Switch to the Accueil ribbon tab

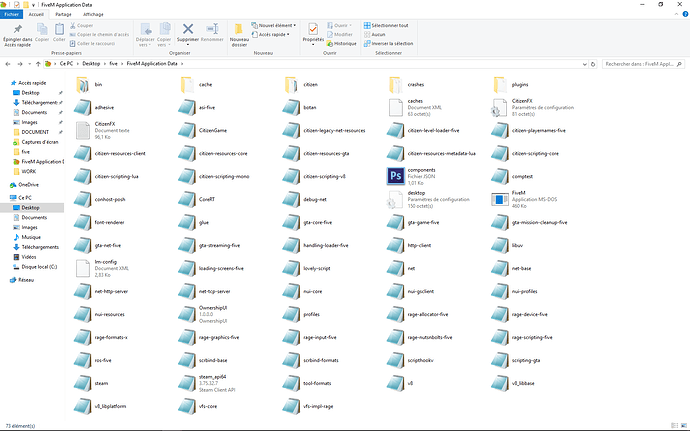[36, 14]
